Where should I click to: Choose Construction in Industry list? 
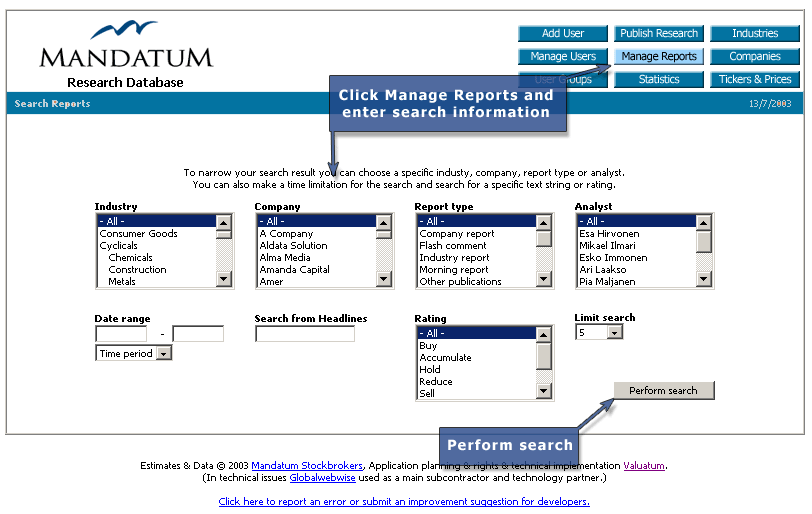(x=157, y=269)
